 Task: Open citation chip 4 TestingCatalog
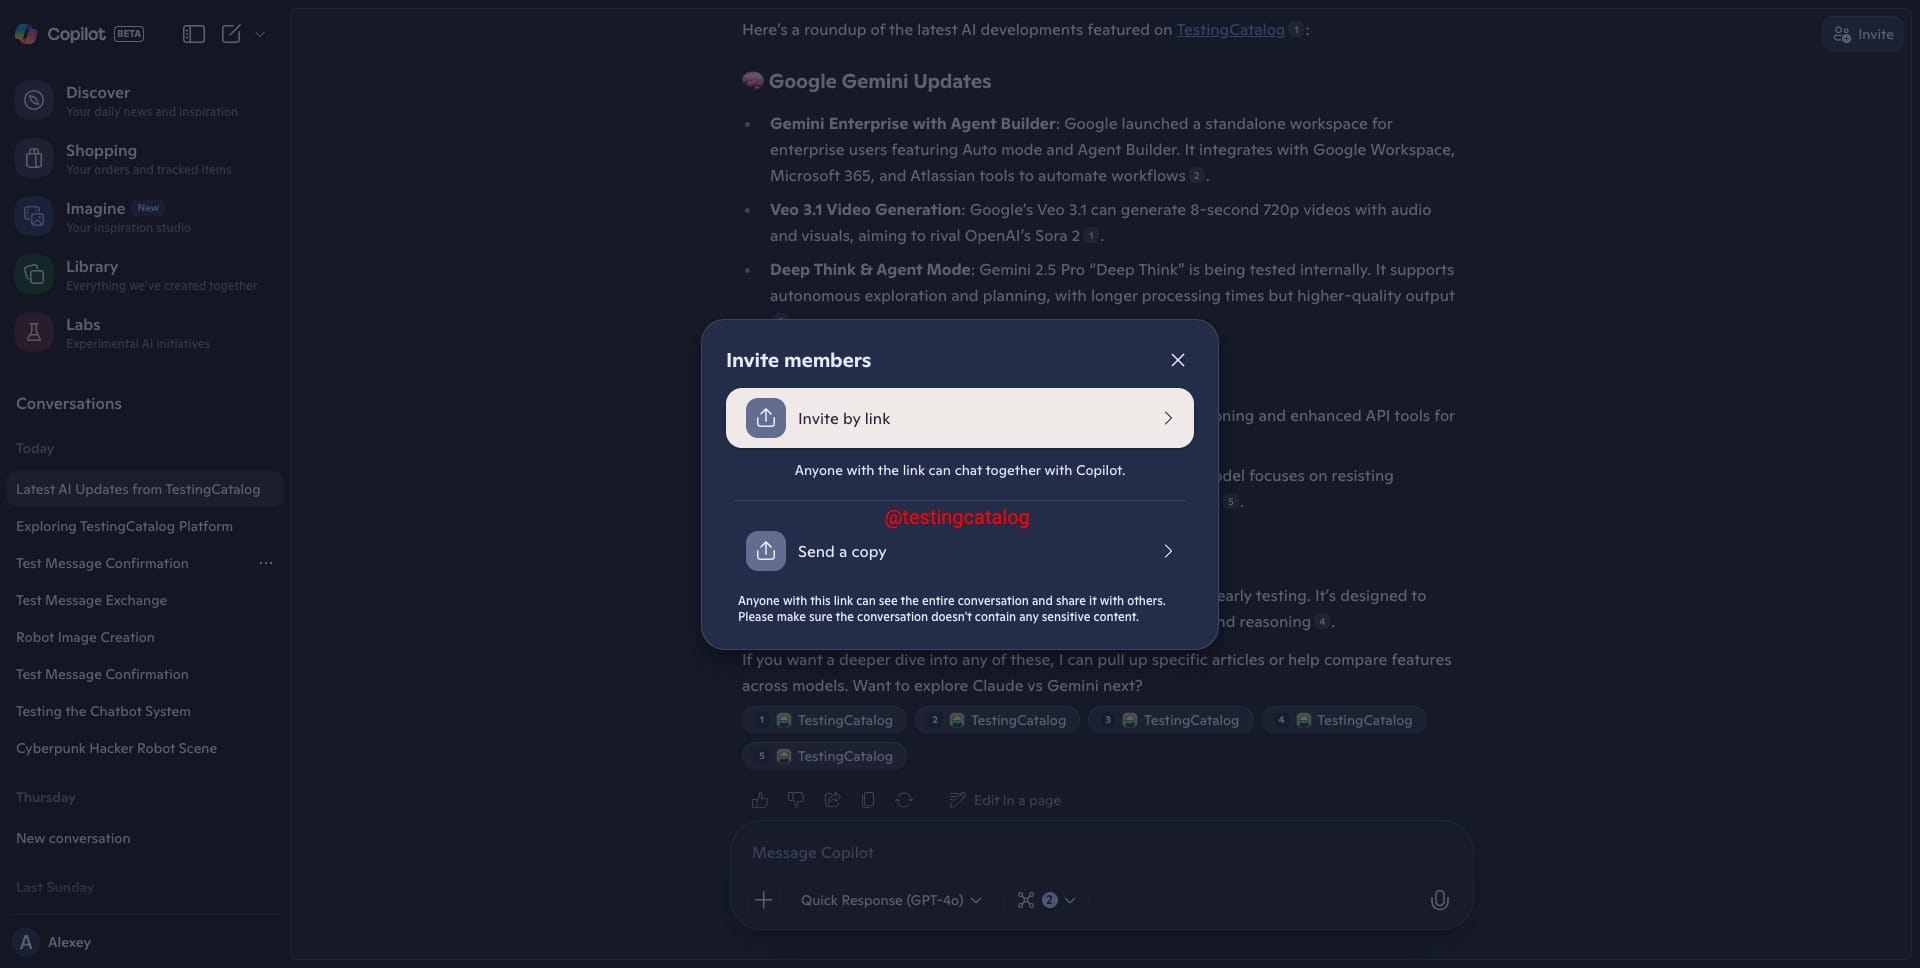(x=1344, y=720)
